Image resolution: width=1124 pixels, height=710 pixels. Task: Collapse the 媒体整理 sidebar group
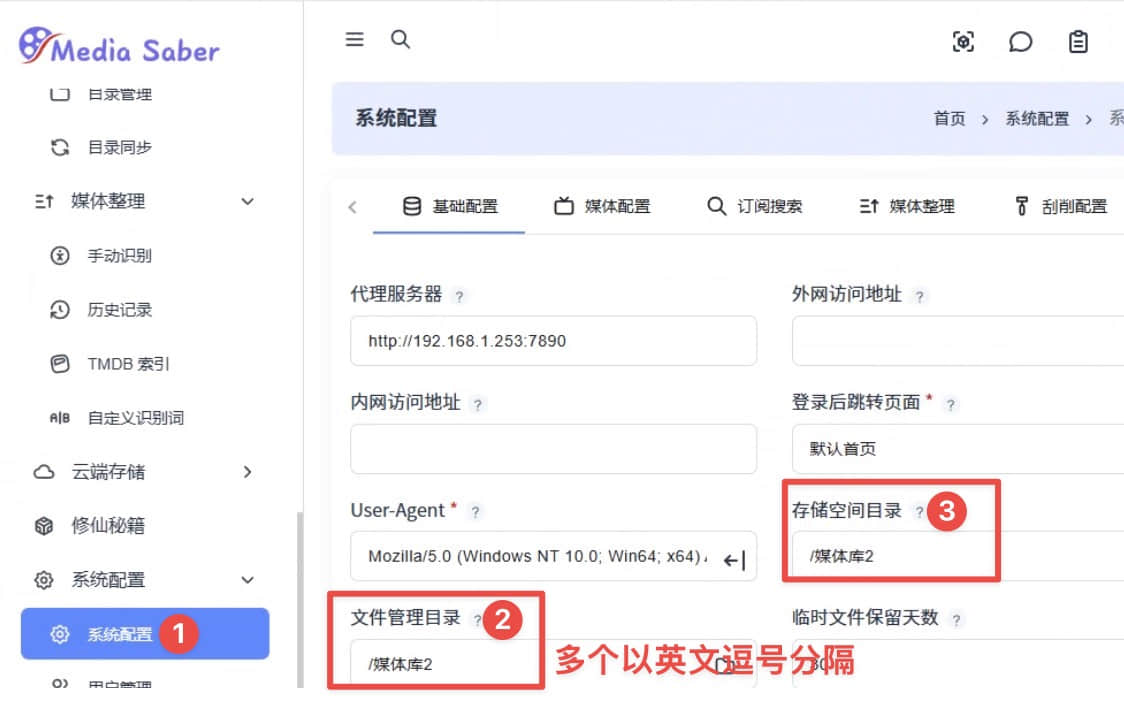pos(248,202)
